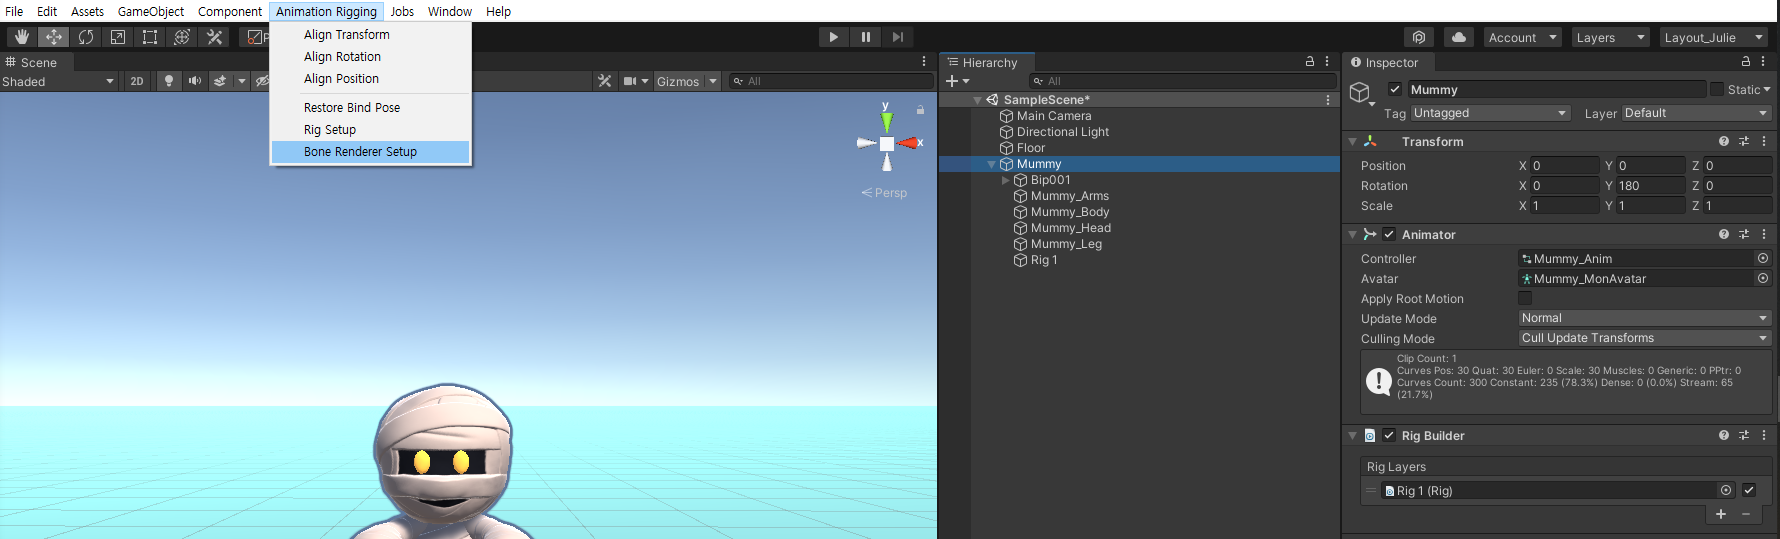Open the Jobs menu
The image size is (1780, 539).
coord(402,11)
